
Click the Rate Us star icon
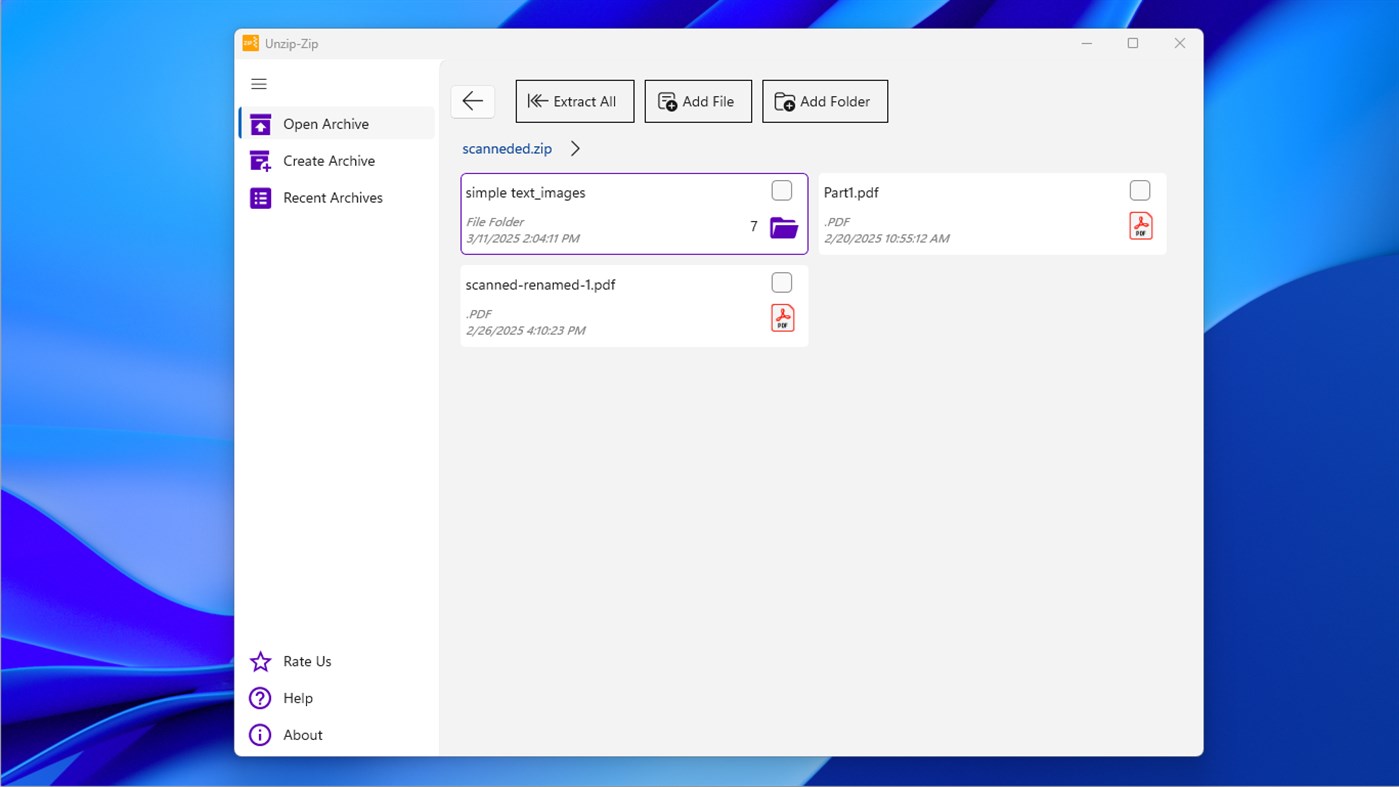coord(260,661)
